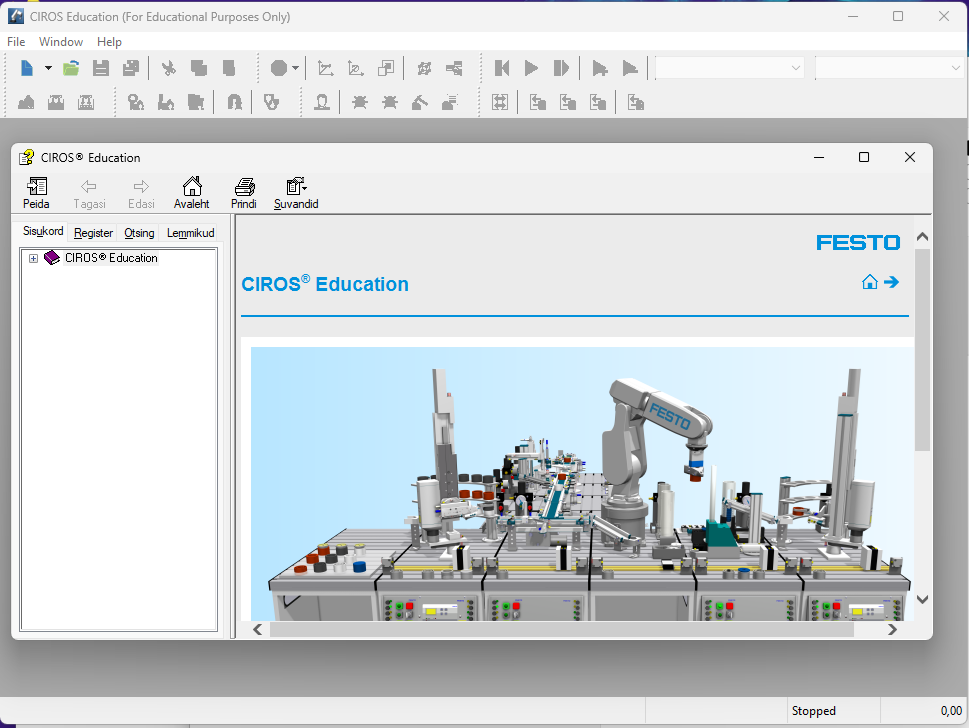
Task: Click the hierarchy tree structure icon
Action: click(x=454, y=68)
